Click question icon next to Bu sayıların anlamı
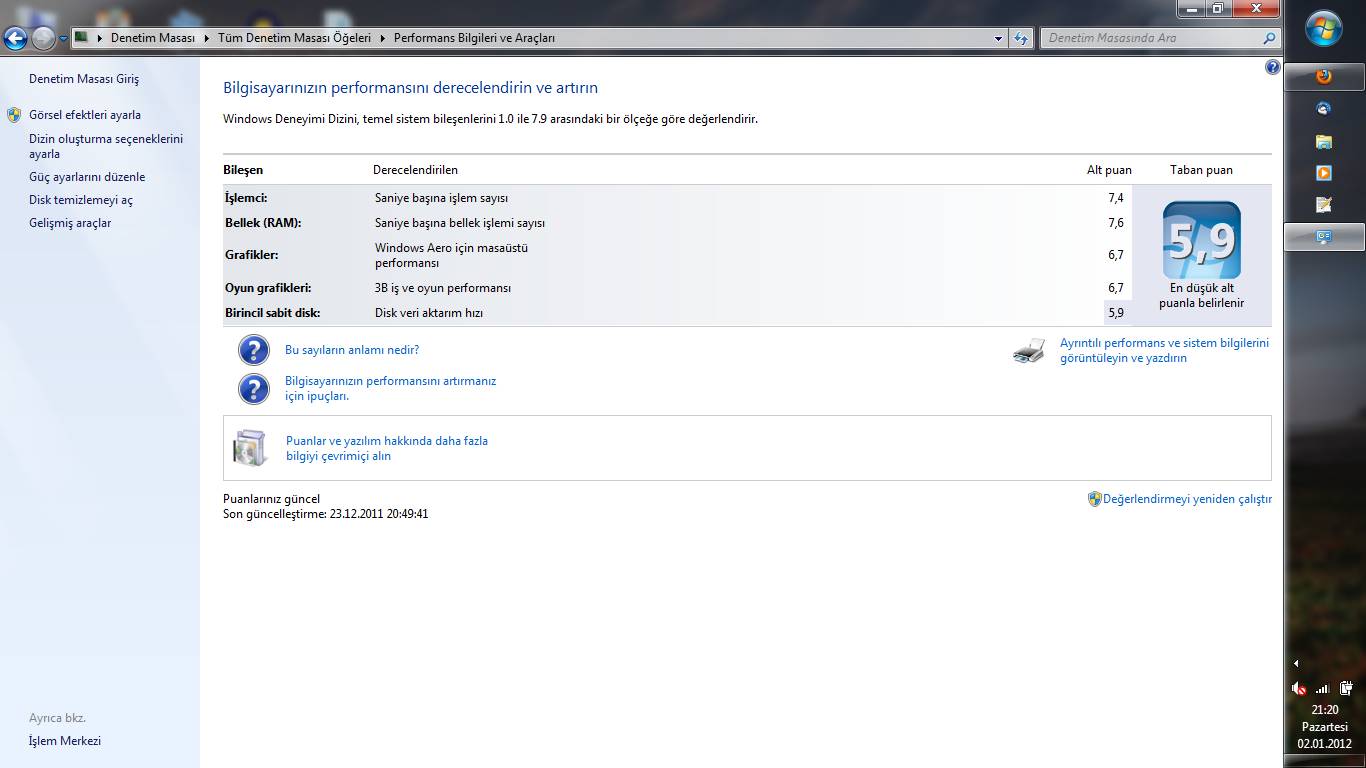 pos(254,350)
